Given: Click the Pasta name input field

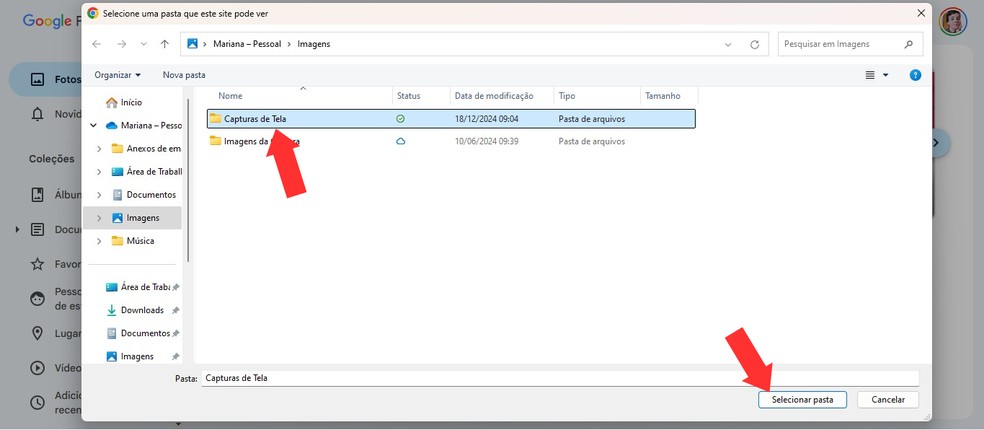Looking at the screenshot, I should coord(560,378).
